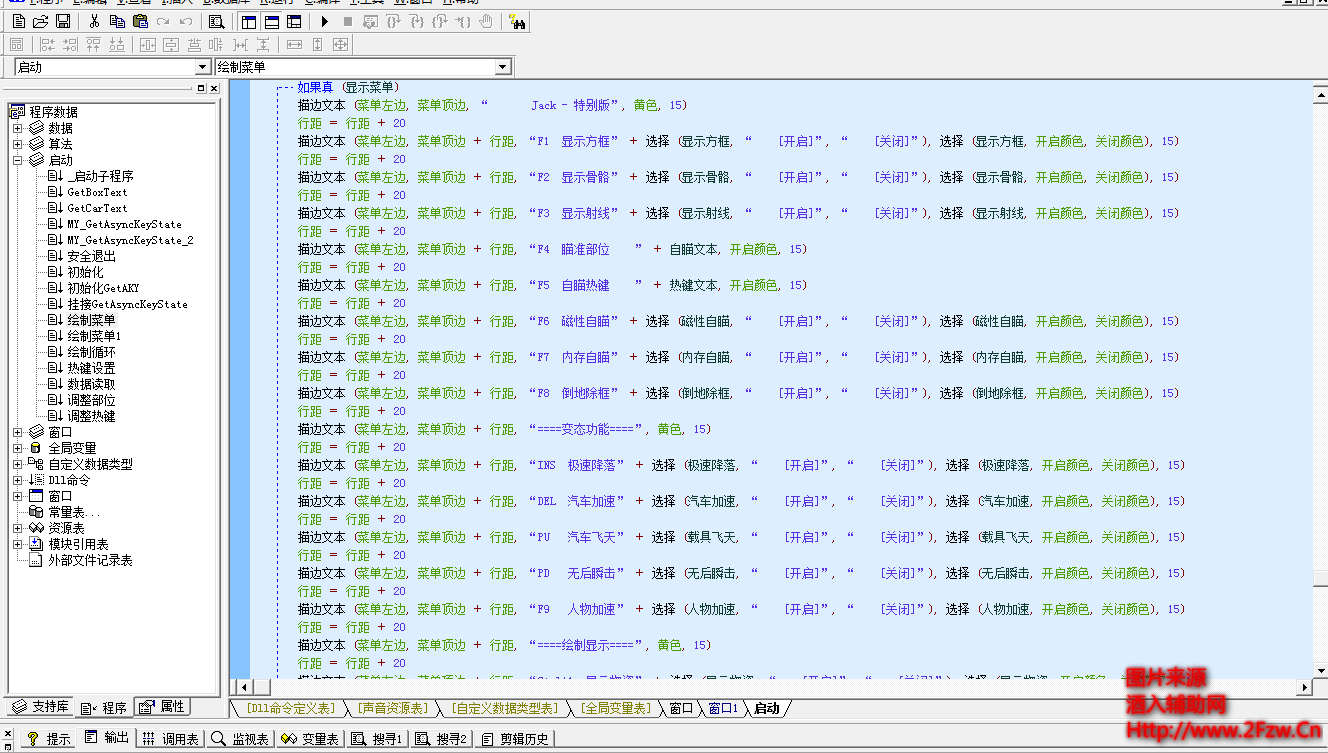Image resolution: width=1328 pixels, height=753 pixels.
Task: Click the New file toolbar icon
Action: [19, 21]
